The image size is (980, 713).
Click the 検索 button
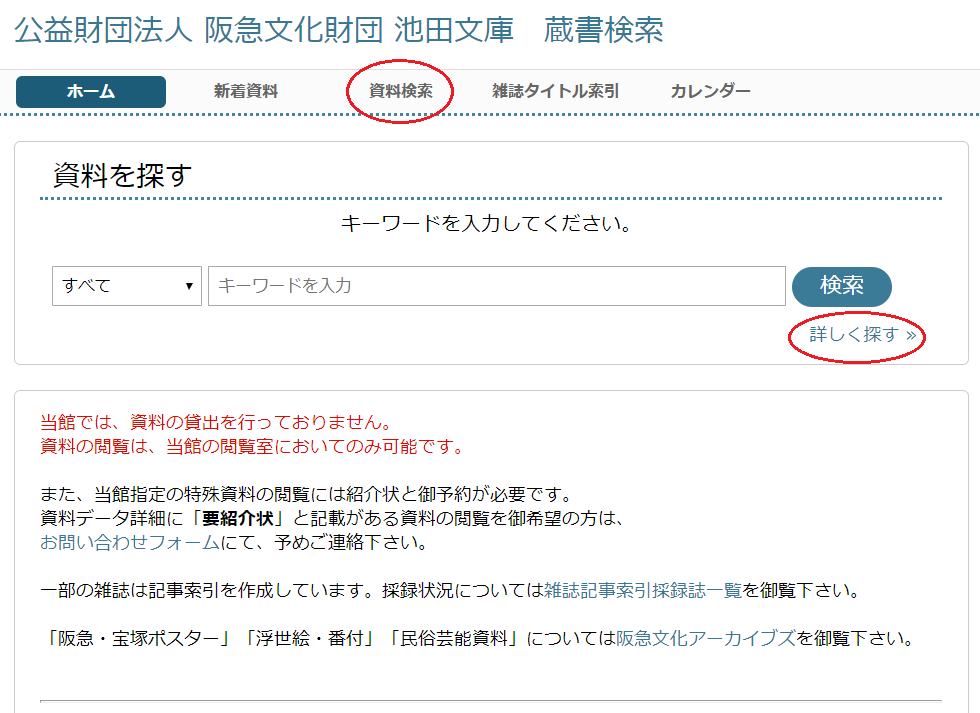click(x=841, y=286)
